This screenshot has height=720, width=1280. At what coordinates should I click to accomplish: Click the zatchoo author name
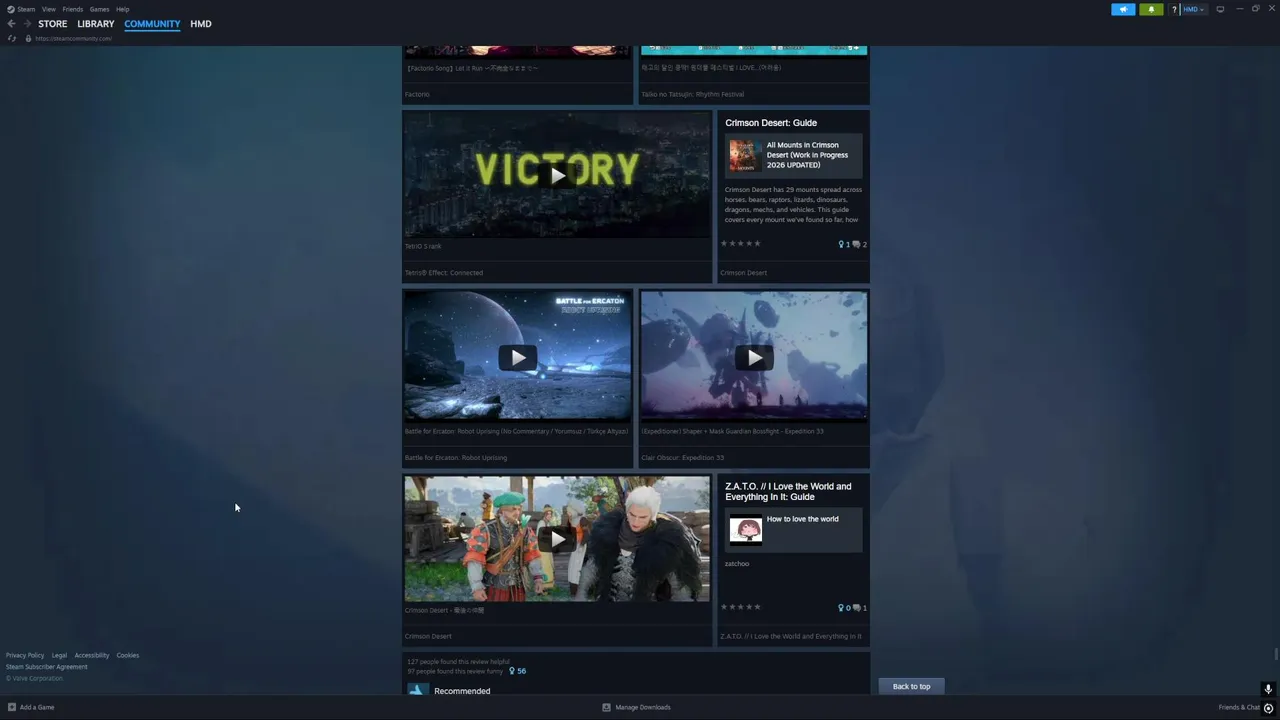coord(737,564)
